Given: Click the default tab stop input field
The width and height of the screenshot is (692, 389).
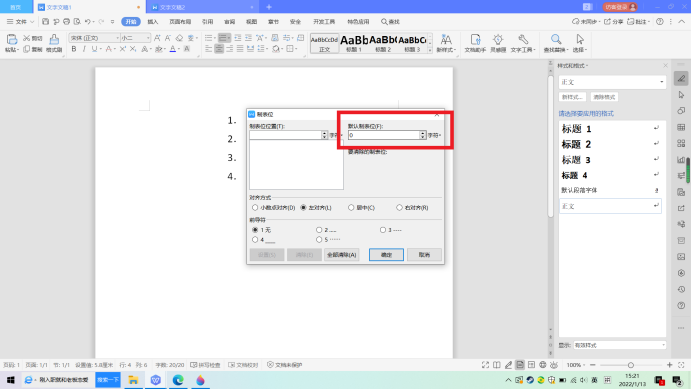Looking at the screenshot, I should [x=384, y=136].
